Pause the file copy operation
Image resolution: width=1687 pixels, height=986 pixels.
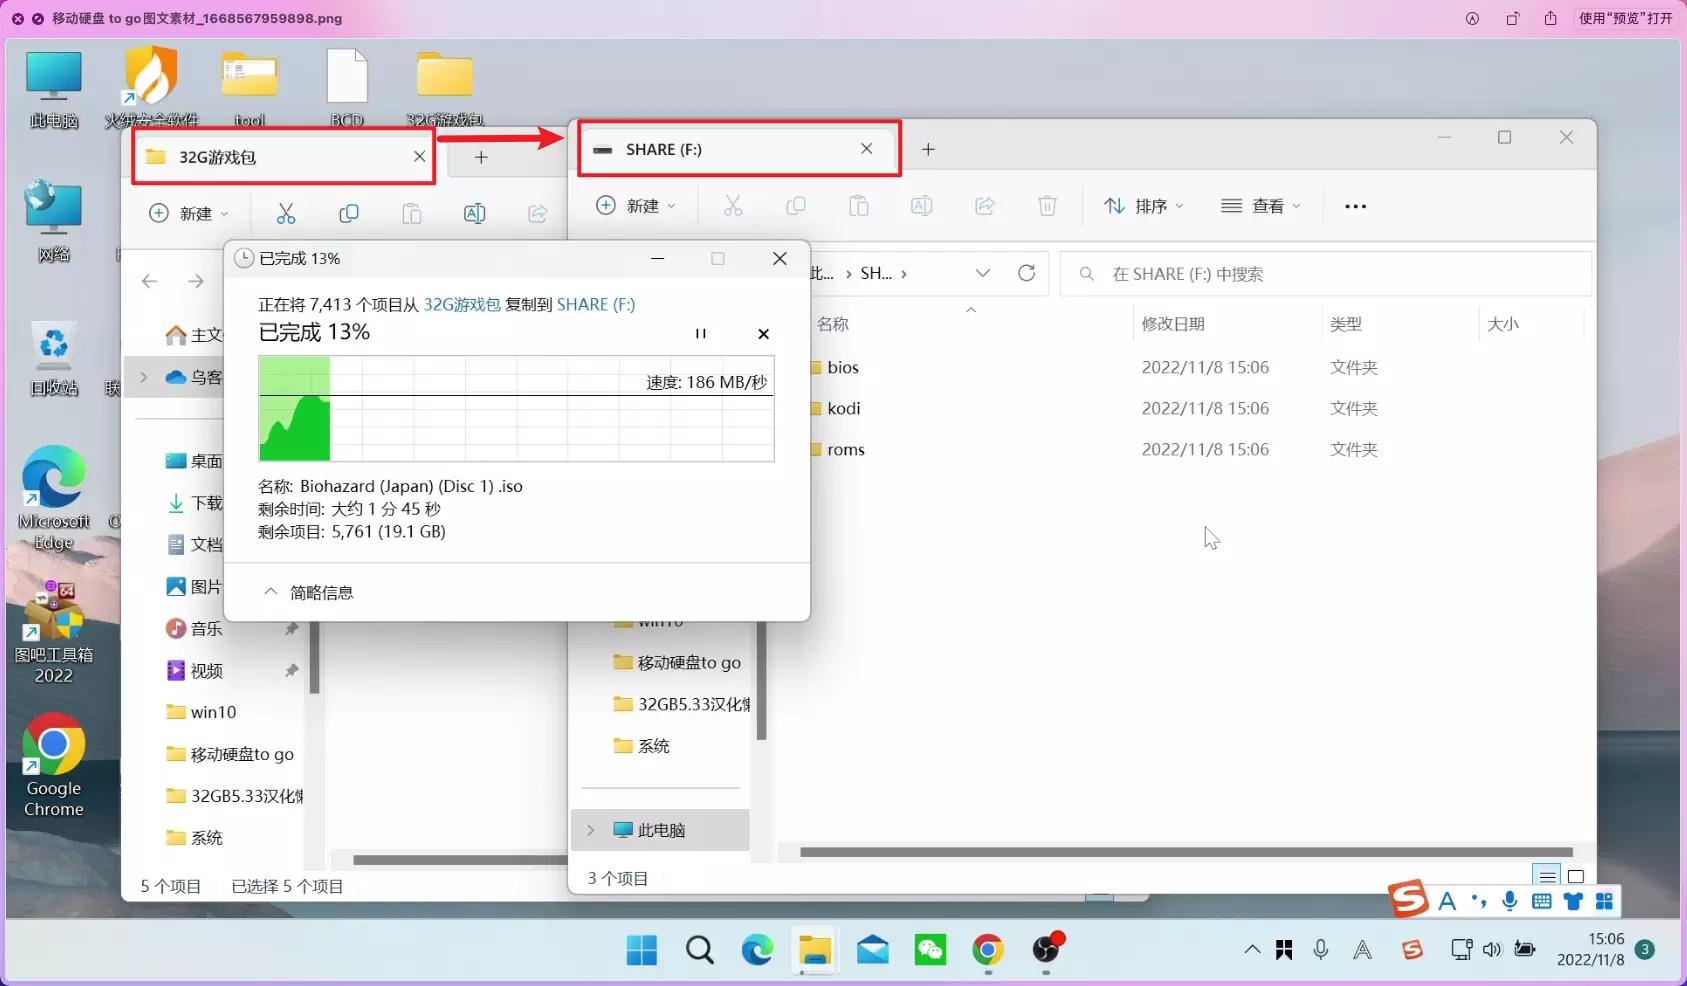701,333
